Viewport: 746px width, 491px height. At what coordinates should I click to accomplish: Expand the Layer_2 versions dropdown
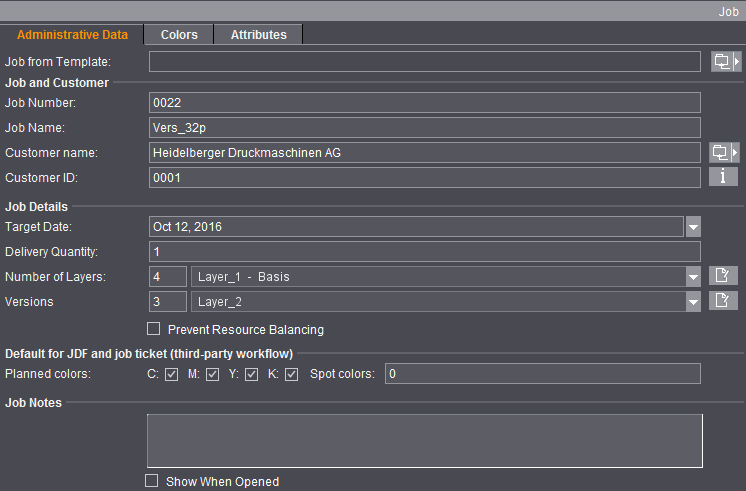[x=693, y=302]
